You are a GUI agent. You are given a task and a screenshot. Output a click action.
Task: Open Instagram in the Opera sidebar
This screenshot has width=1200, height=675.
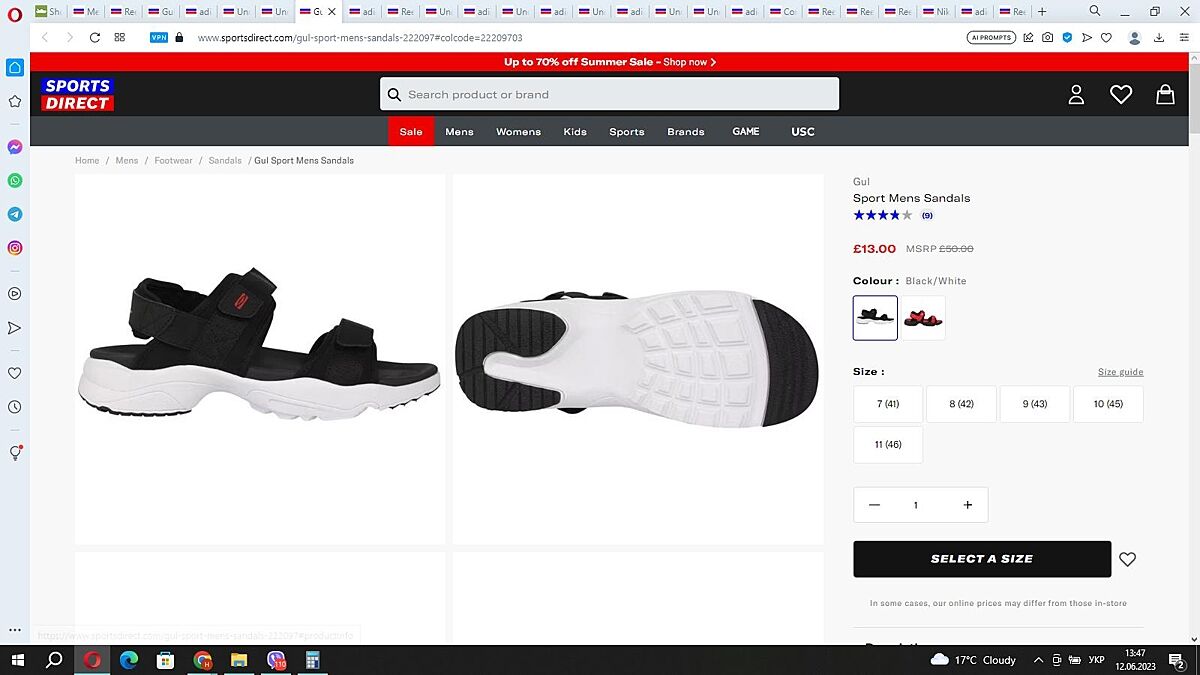[15, 248]
